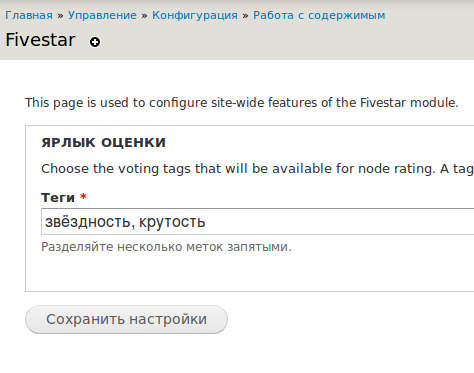Click the word звёздность in Теги field
Screen dimensions: 474x373
tap(88, 222)
